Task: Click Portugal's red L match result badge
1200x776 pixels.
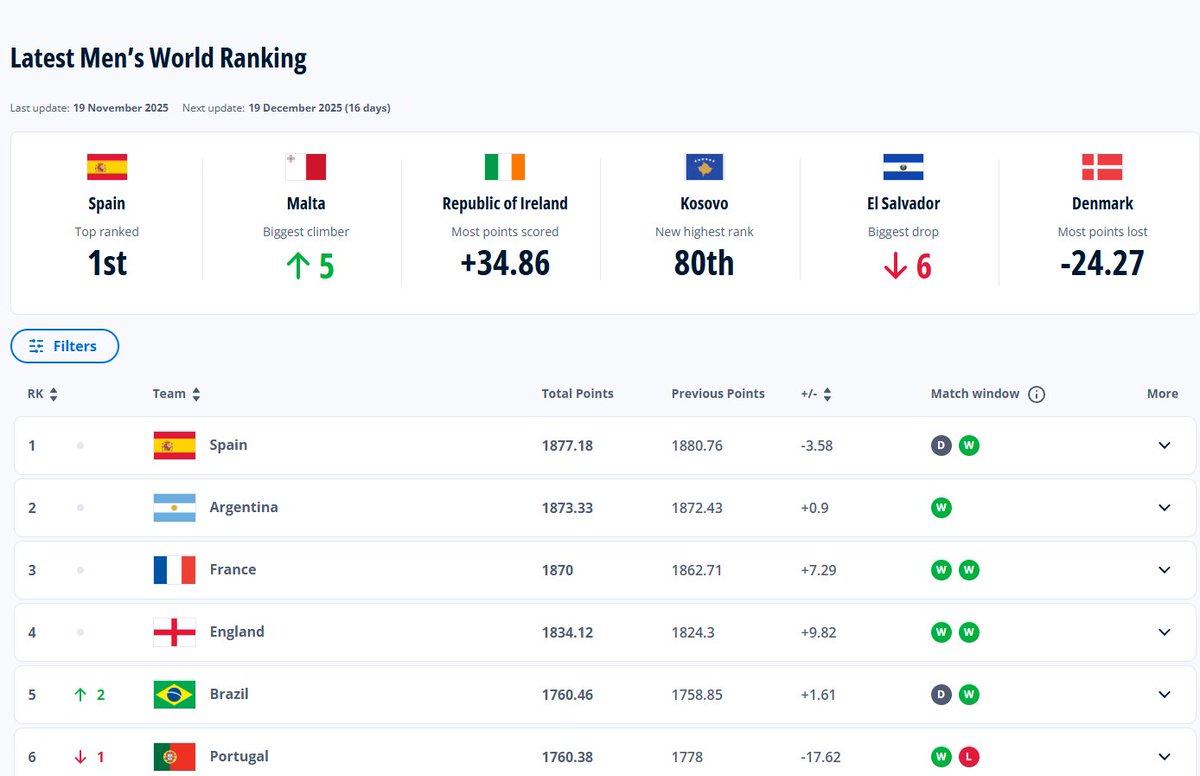Action: [968, 757]
